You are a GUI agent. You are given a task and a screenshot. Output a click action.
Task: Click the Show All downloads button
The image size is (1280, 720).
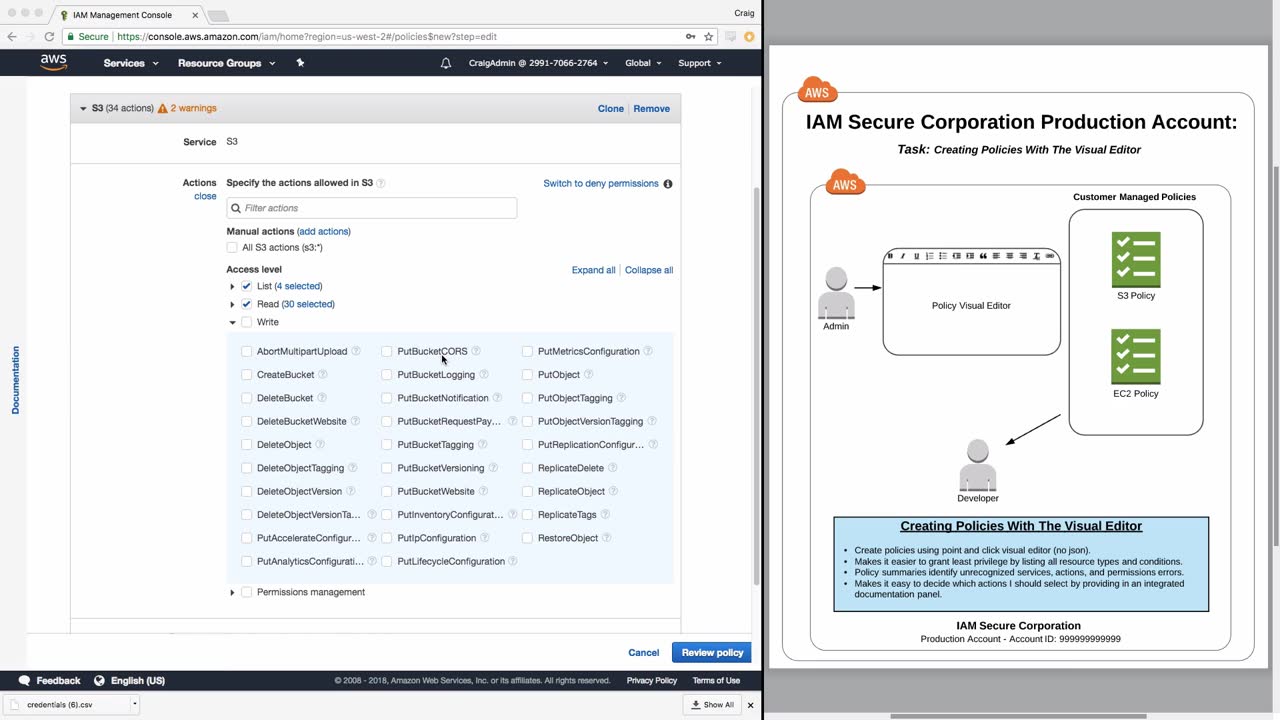tap(713, 704)
